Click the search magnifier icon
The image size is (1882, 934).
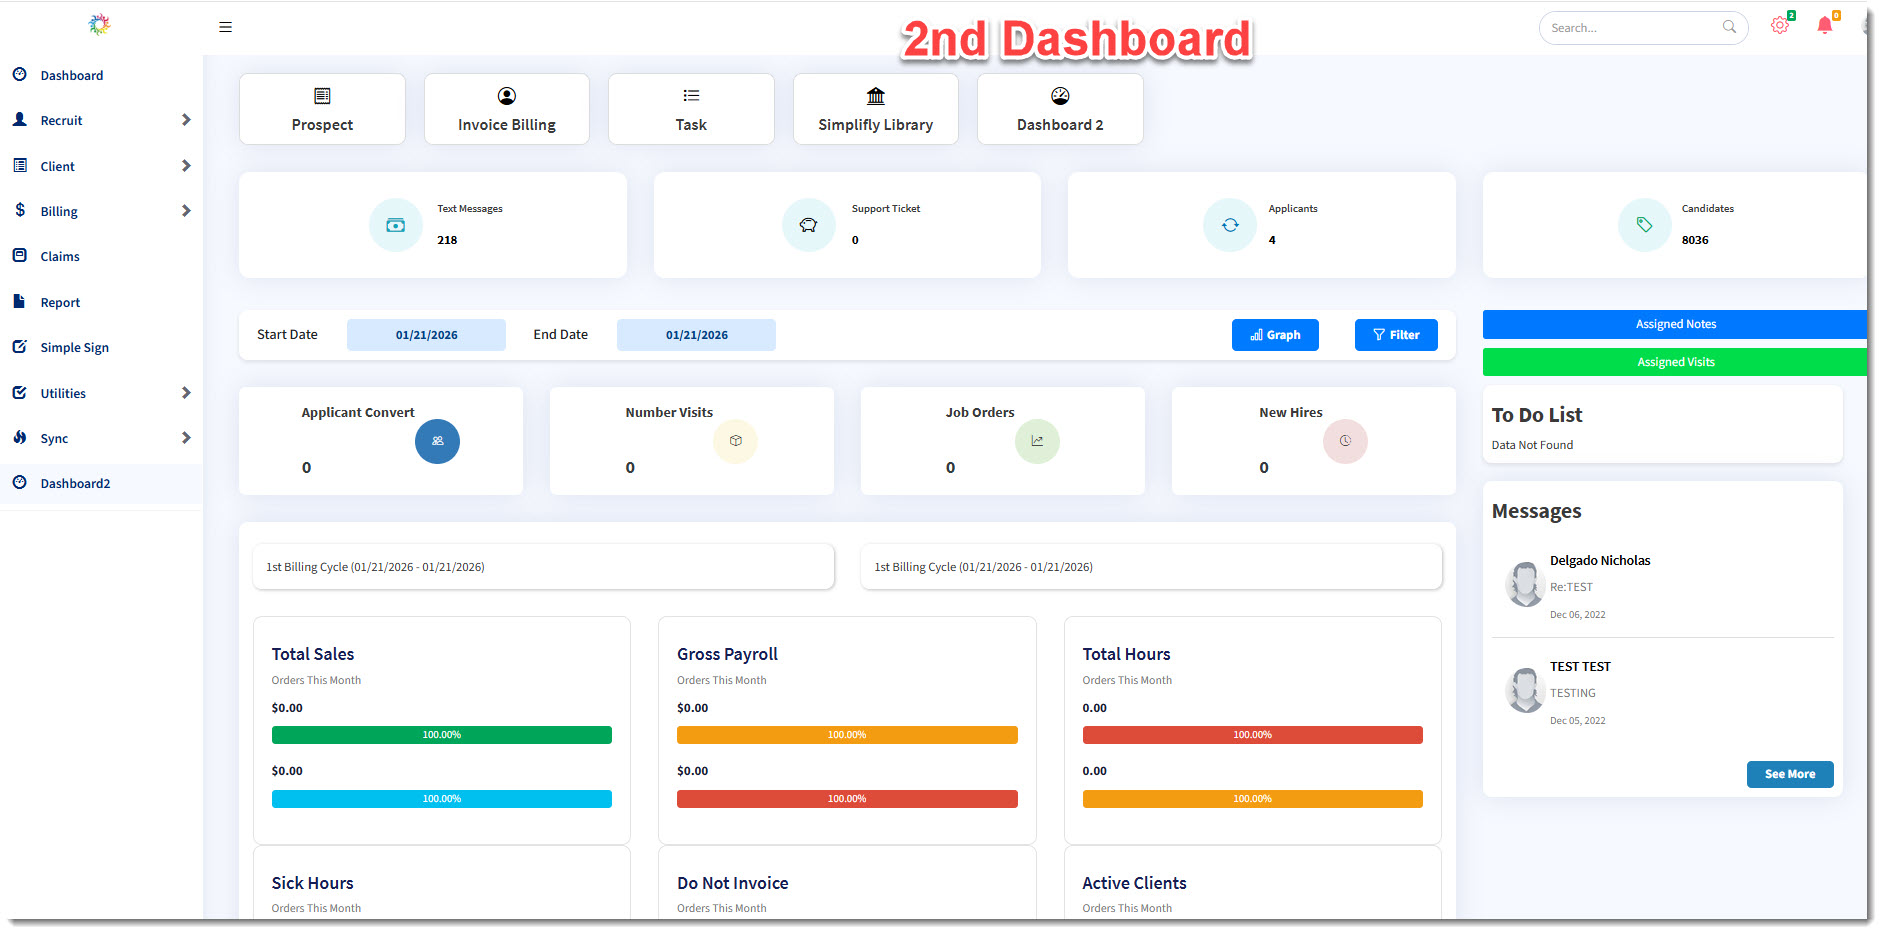point(1729,27)
